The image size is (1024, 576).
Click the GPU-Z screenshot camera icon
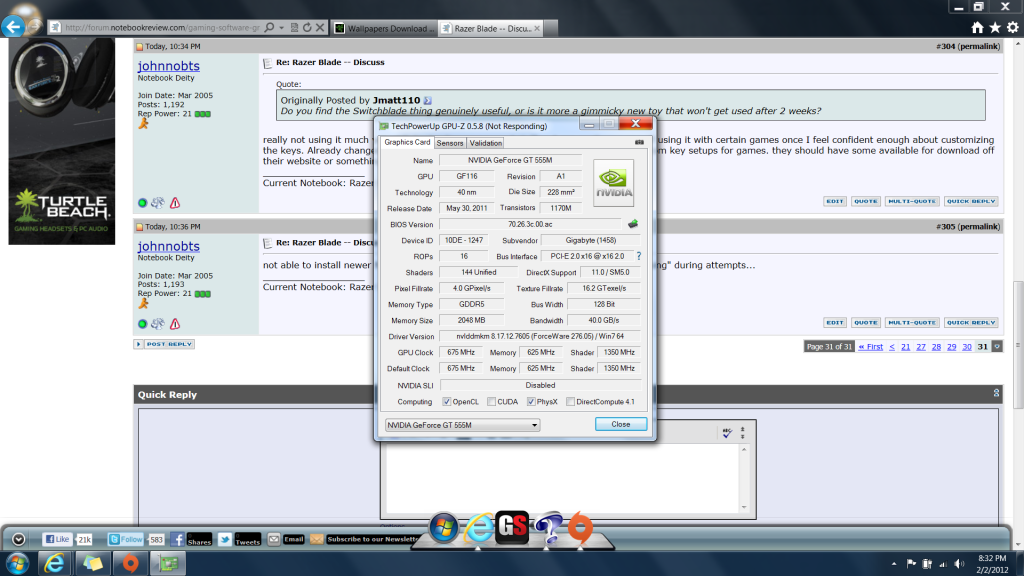point(639,142)
